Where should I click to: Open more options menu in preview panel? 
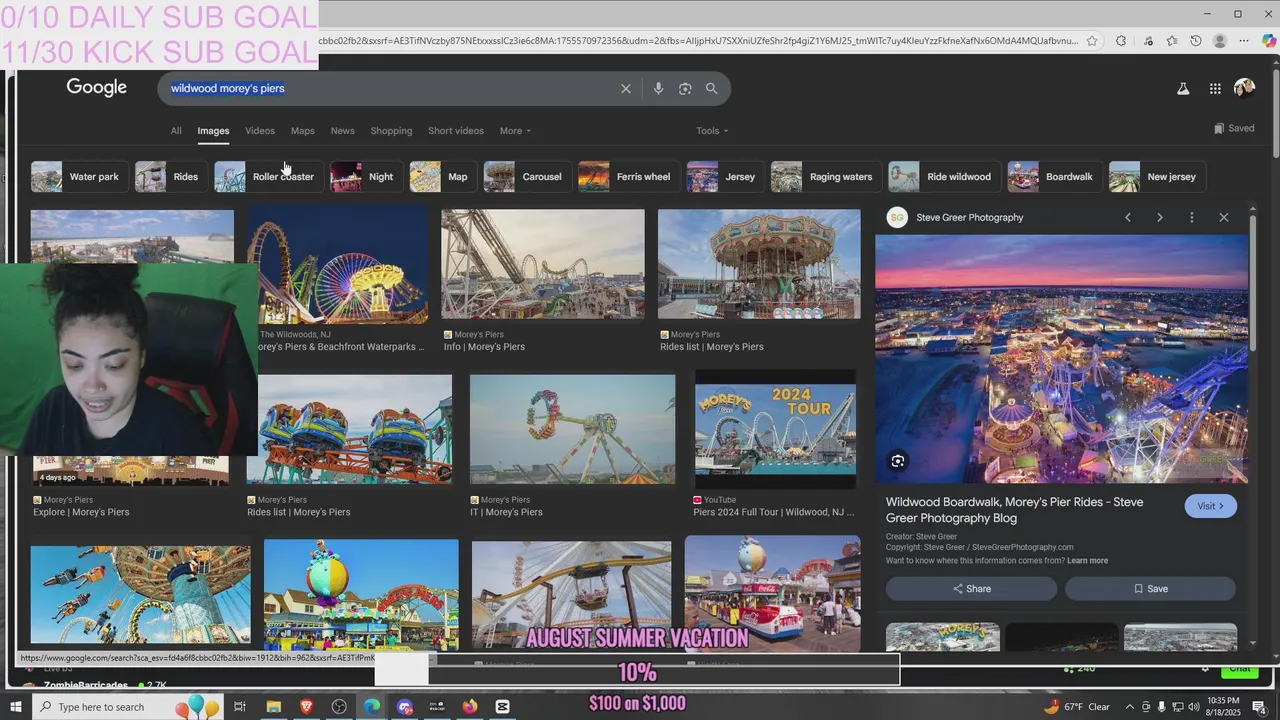pos(1192,217)
